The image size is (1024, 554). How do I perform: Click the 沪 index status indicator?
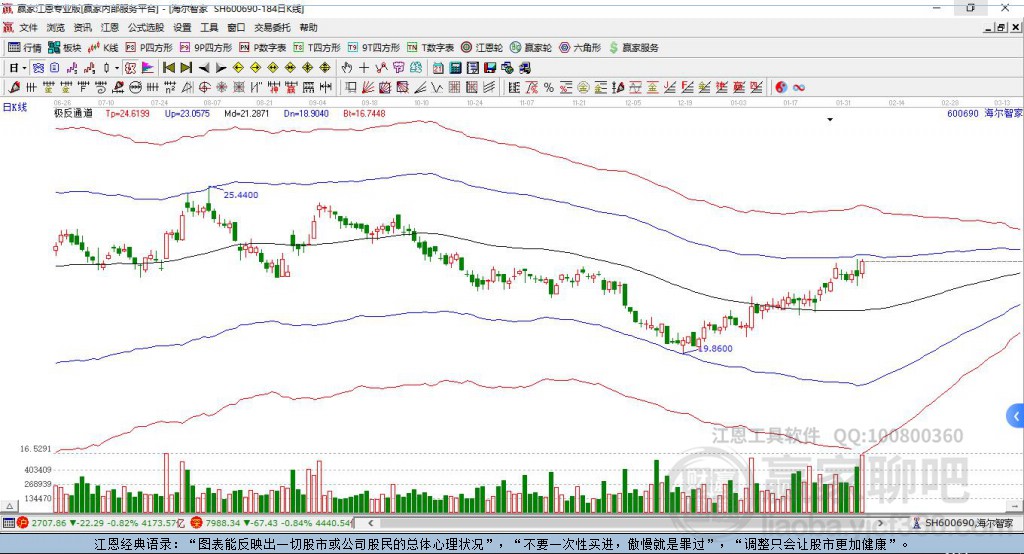pos(23,523)
